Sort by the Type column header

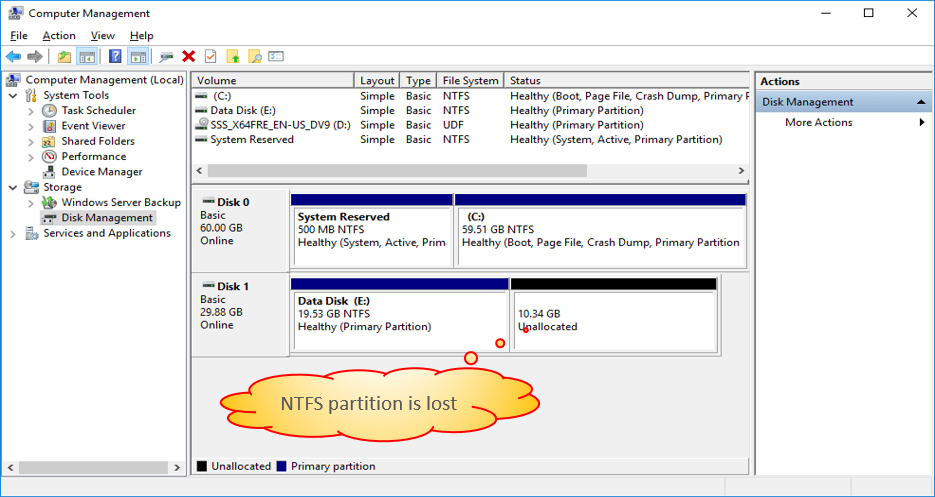click(x=419, y=81)
